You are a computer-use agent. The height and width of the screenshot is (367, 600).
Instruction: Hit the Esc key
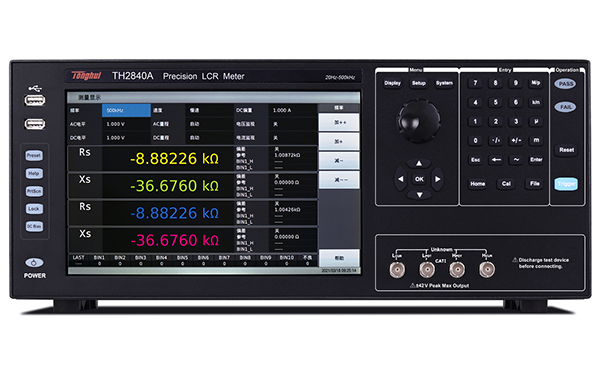coord(476,160)
